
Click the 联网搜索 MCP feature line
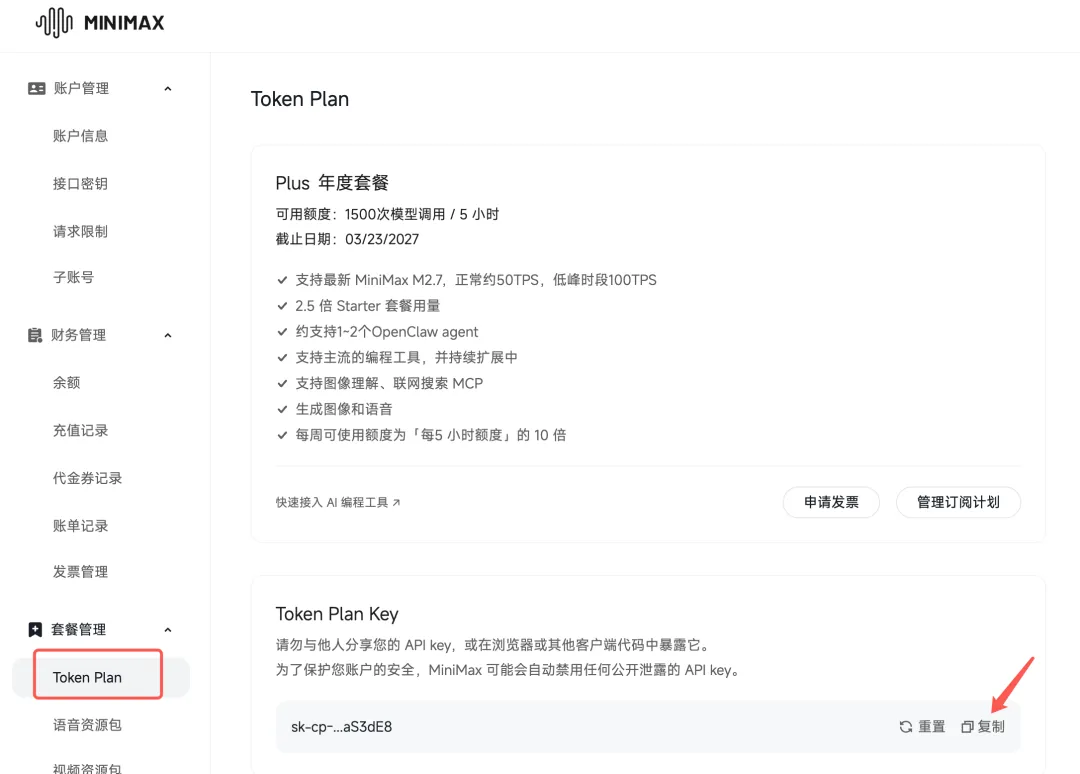click(x=389, y=384)
